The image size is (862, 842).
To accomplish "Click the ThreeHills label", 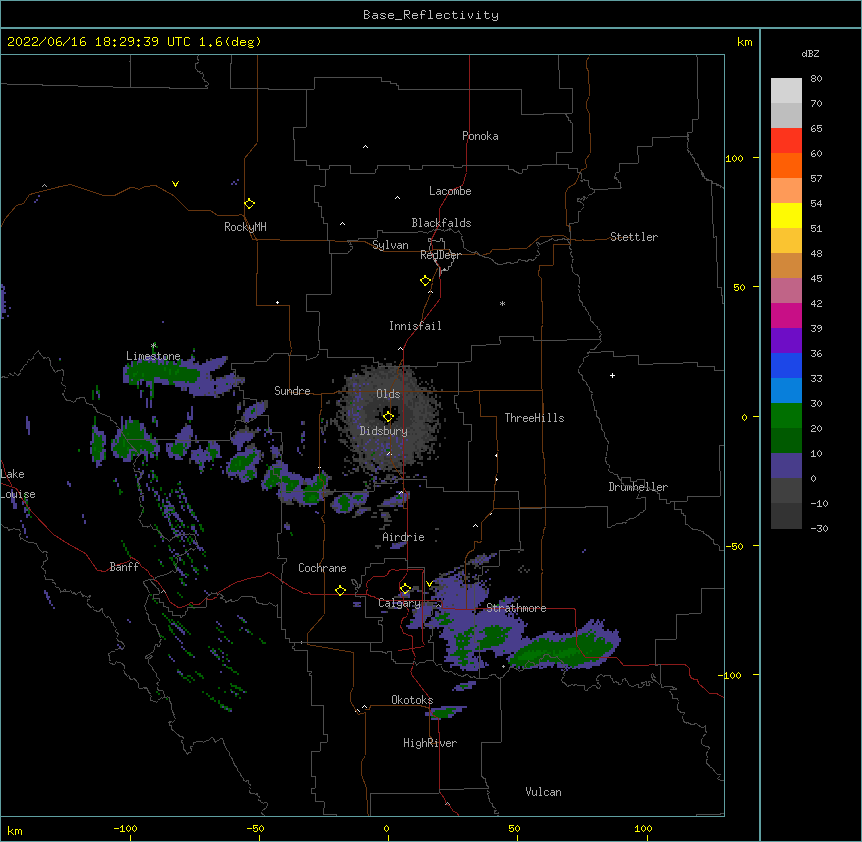I will click(534, 418).
